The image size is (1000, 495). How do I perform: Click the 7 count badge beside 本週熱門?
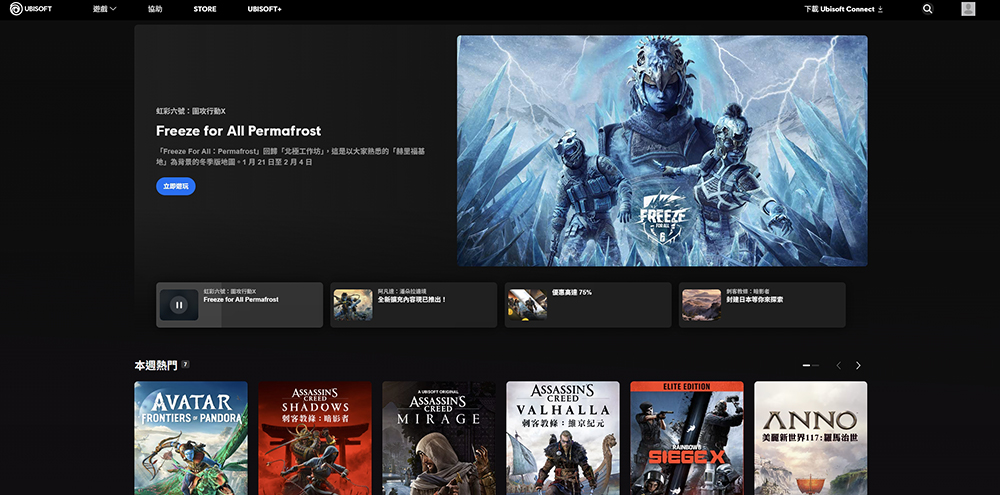(x=186, y=364)
